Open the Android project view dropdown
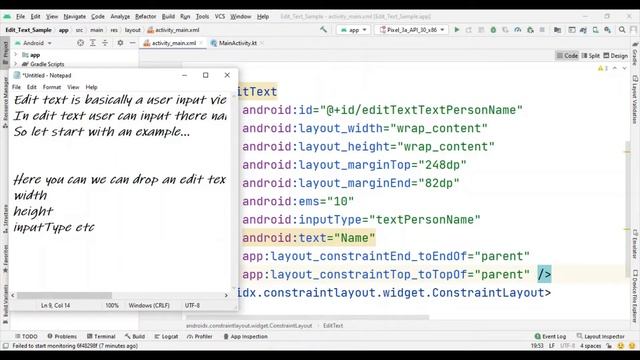The width and height of the screenshot is (640, 360). [x=33, y=43]
